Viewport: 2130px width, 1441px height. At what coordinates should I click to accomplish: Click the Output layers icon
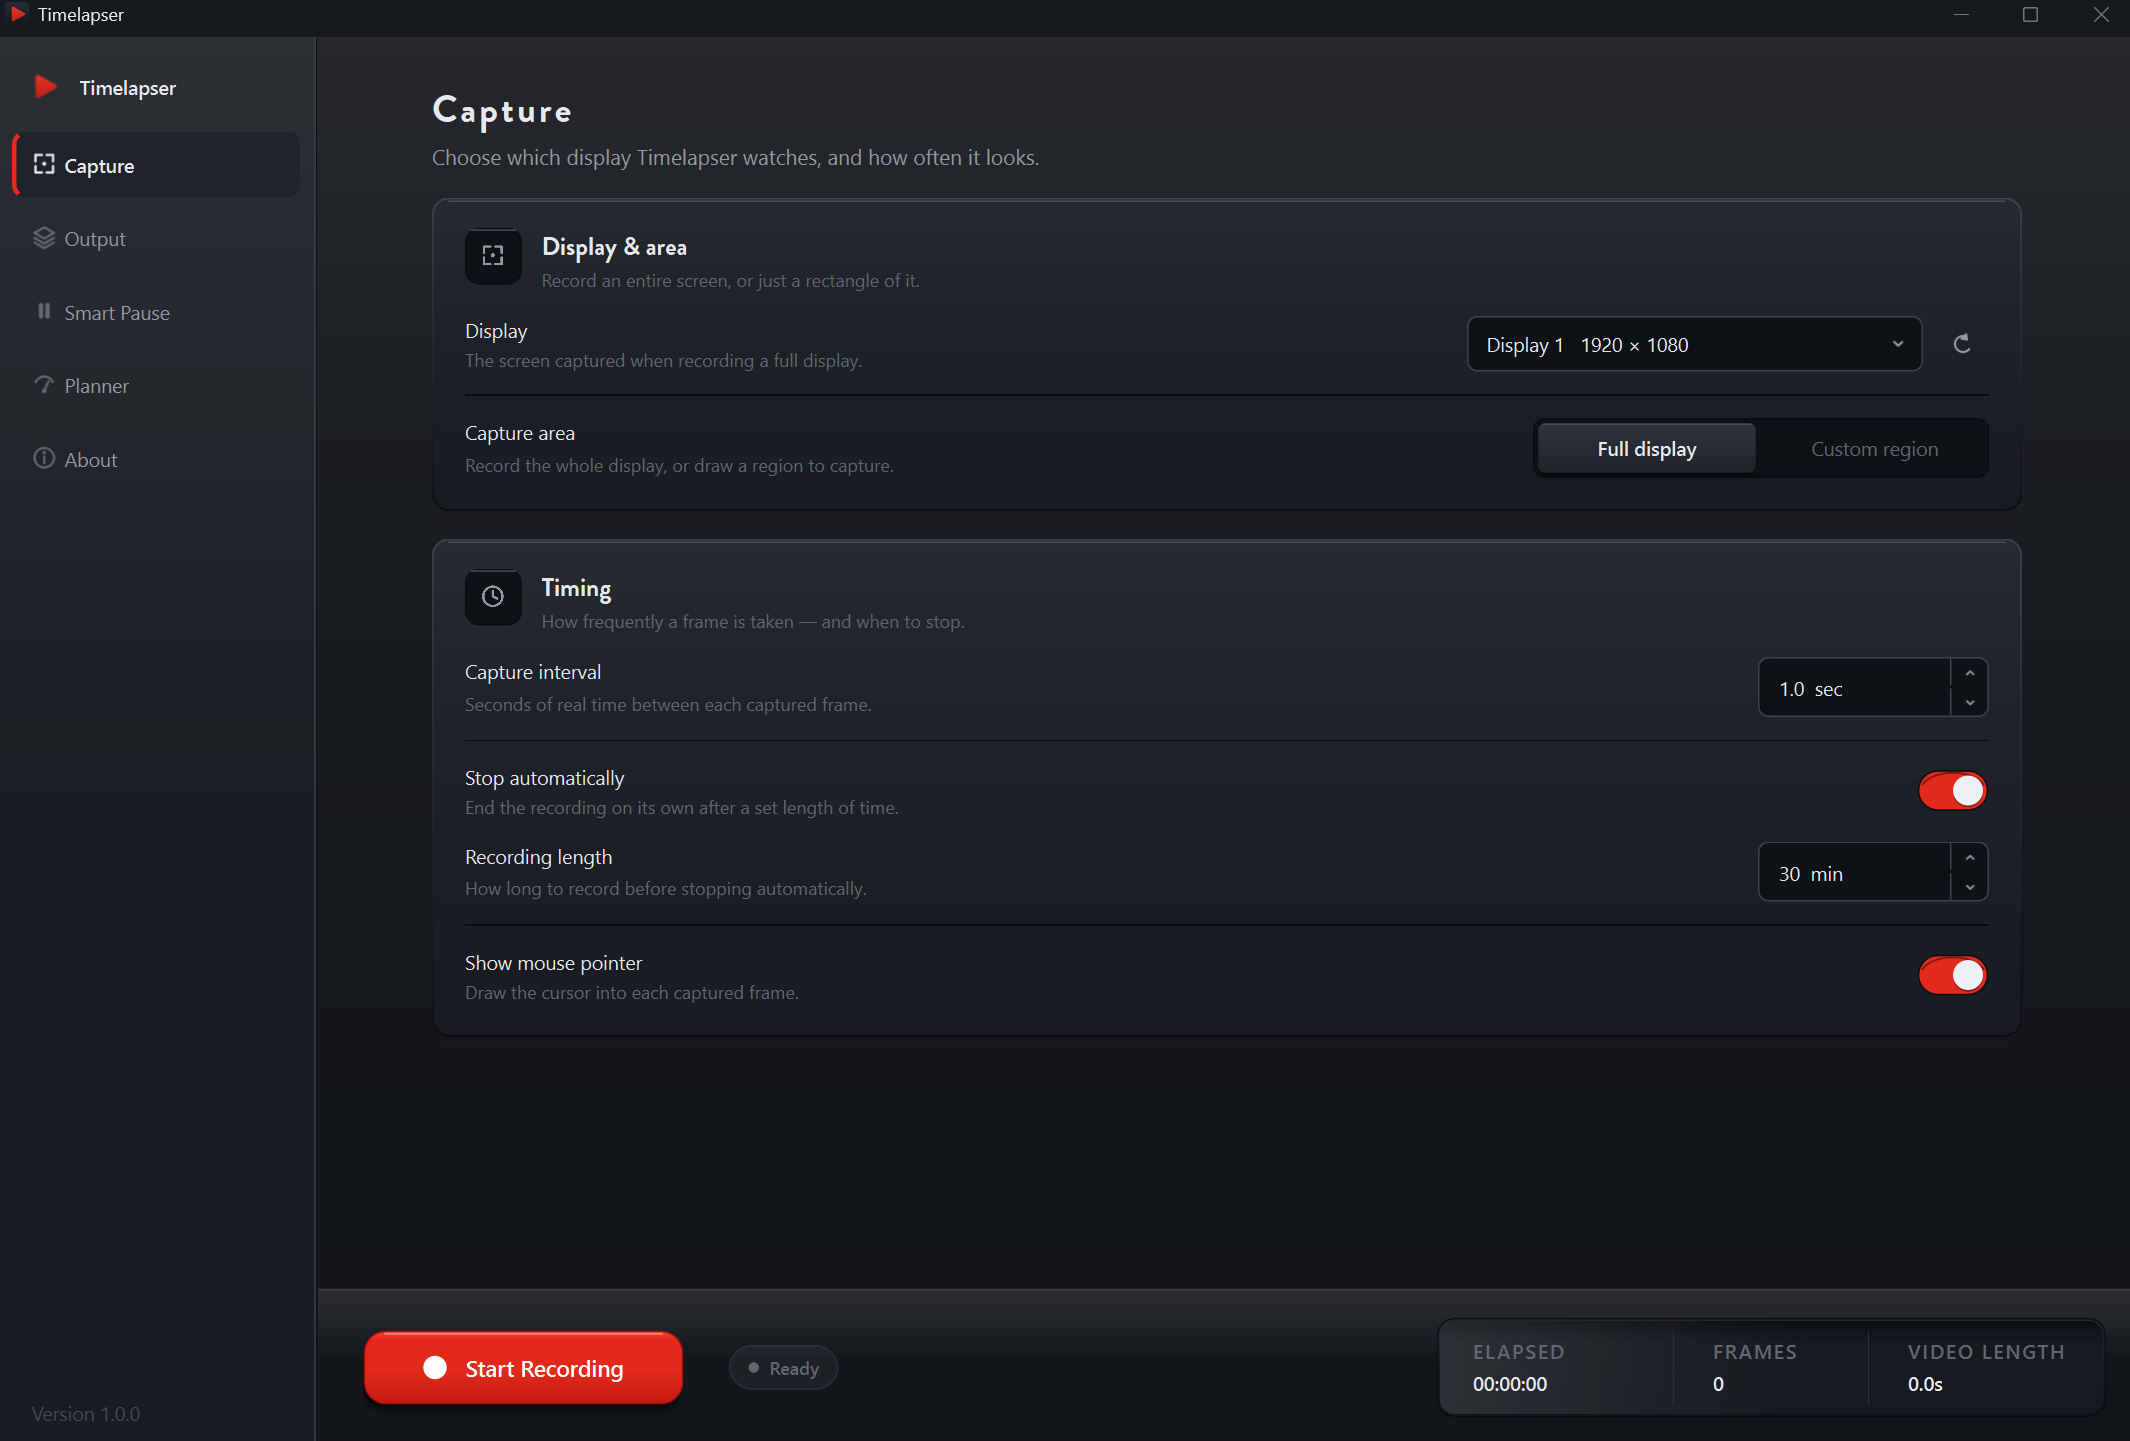pyautogui.click(x=44, y=238)
